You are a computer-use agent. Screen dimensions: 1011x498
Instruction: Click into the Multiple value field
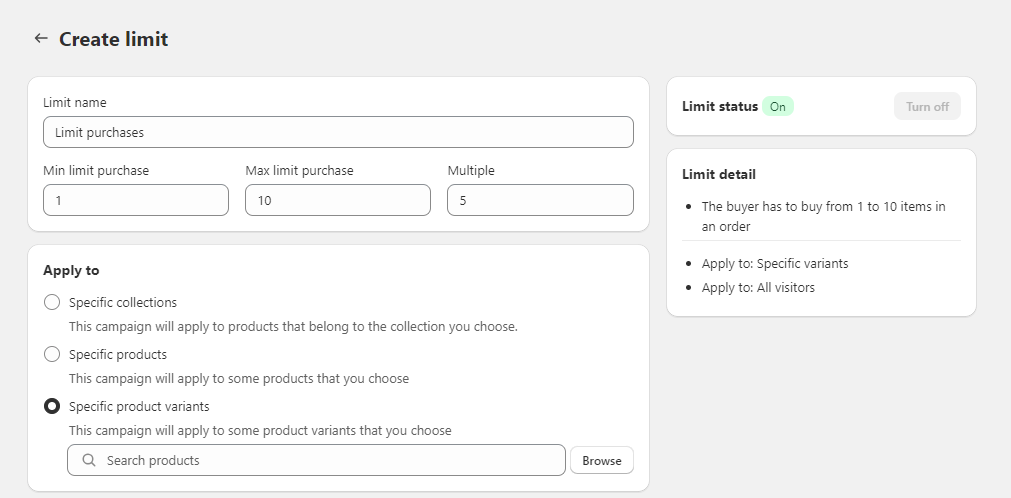point(540,200)
